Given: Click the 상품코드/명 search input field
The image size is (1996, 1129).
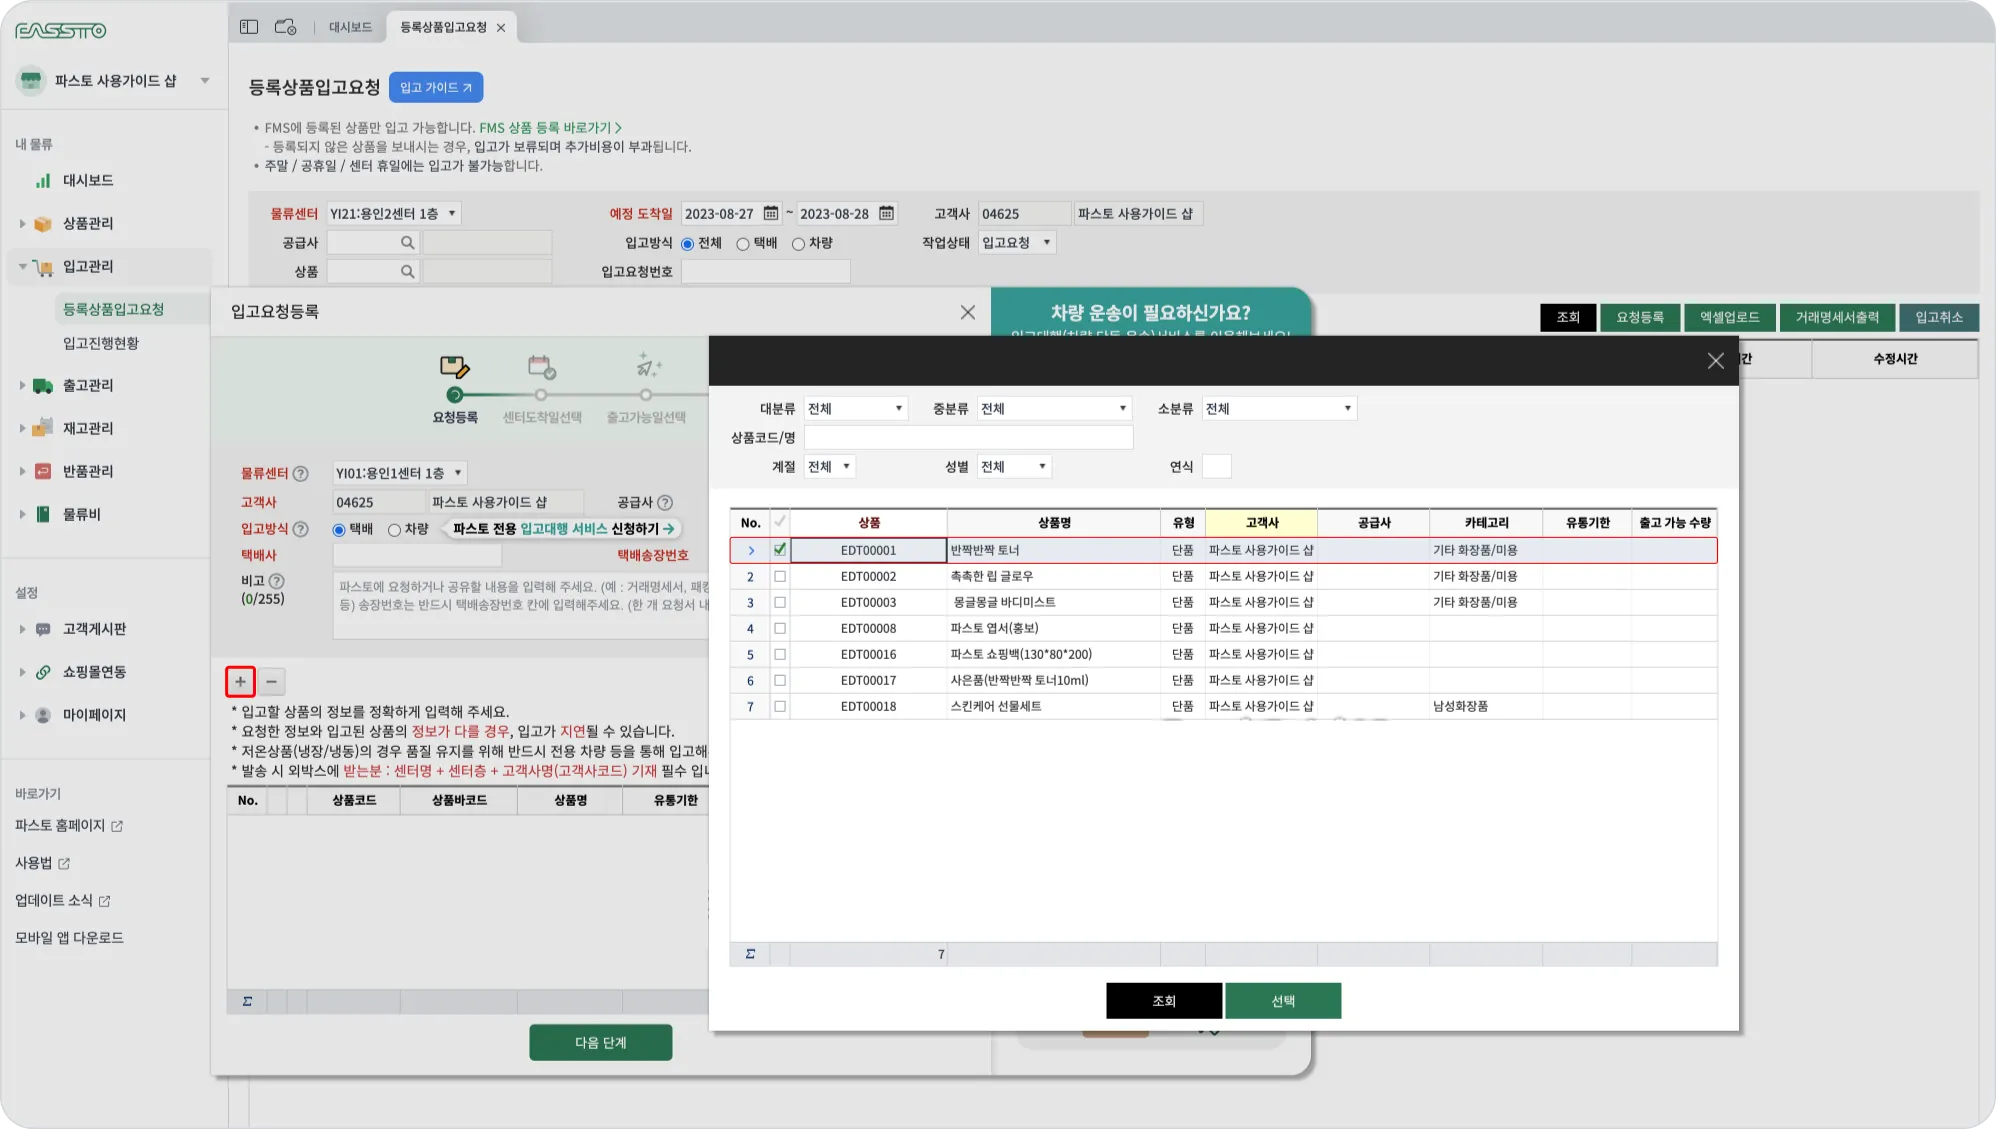Looking at the screenshot, I should pyautogui.click(x=968, y=438).
